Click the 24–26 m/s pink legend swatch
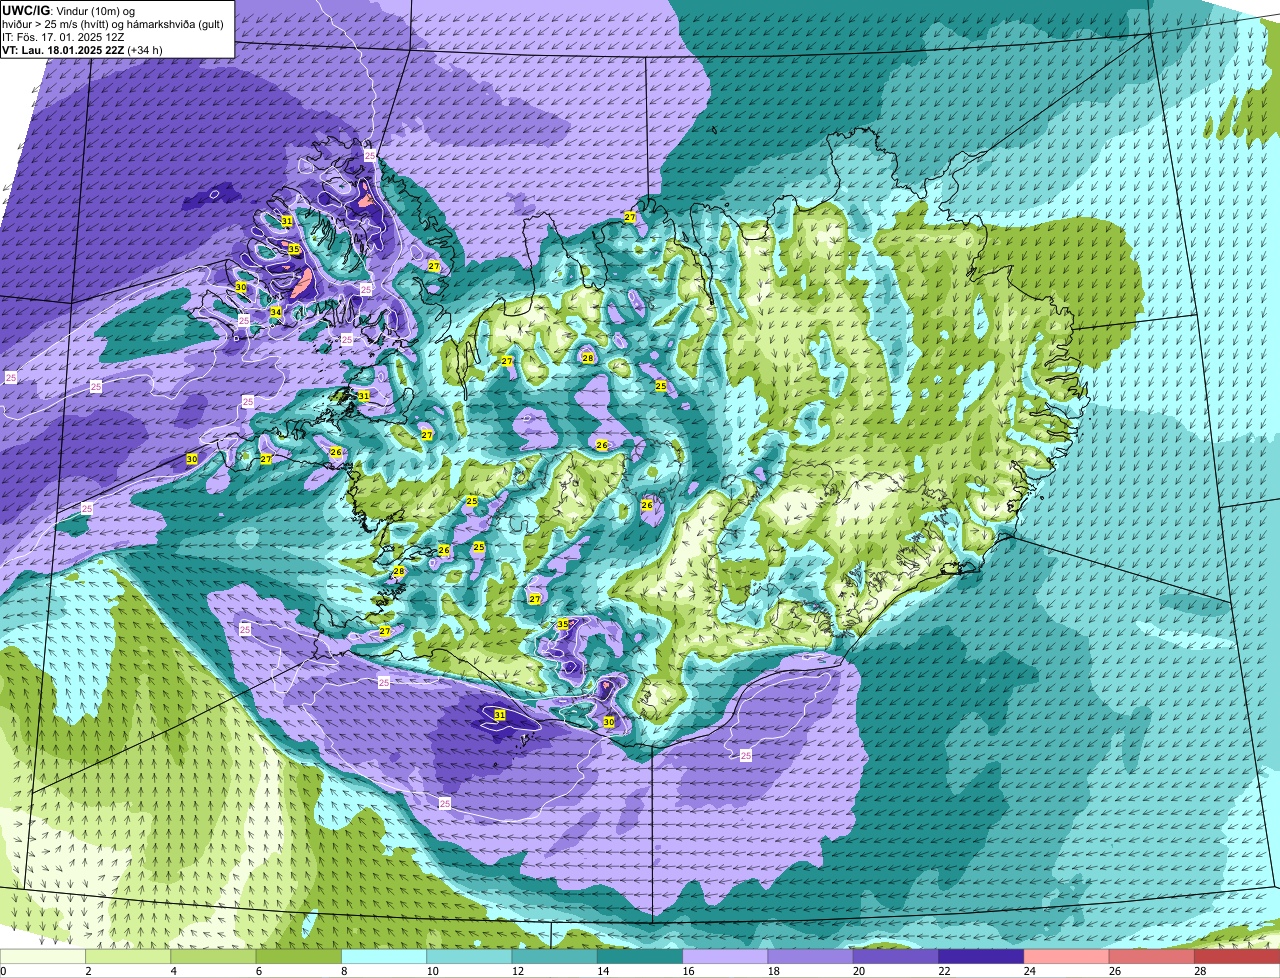 coord(1067,956)
